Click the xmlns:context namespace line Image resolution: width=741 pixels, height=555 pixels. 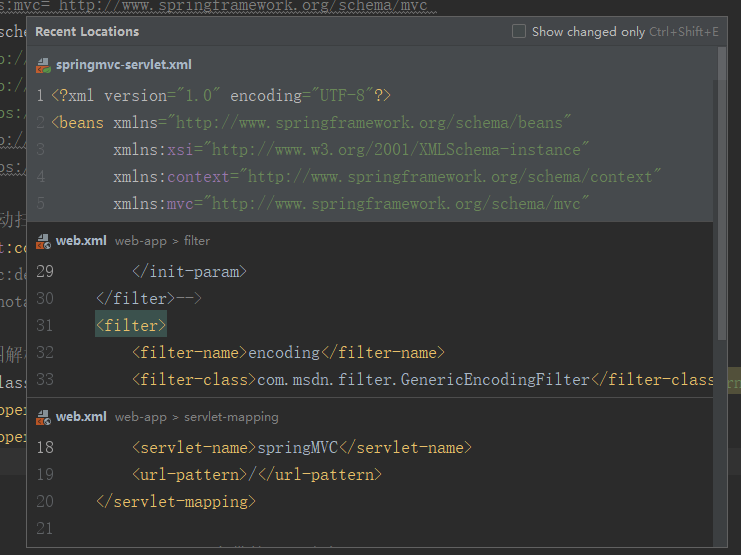coord(386,177)
